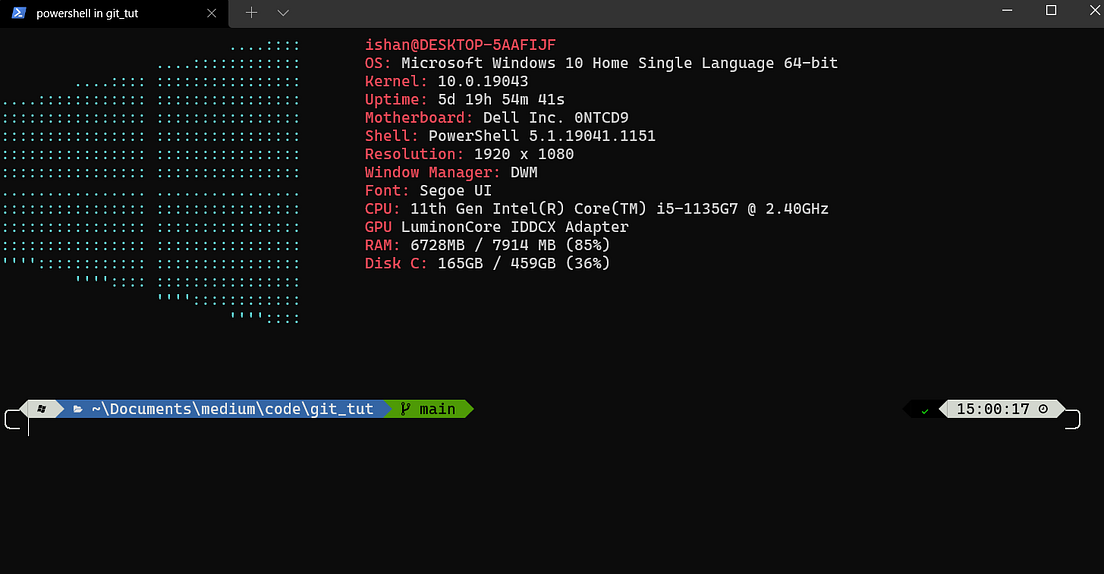Click the Windows logo segment in prompt
Image resolution: width=1104 pixels, height=574 pixels.
click(42, 409)
